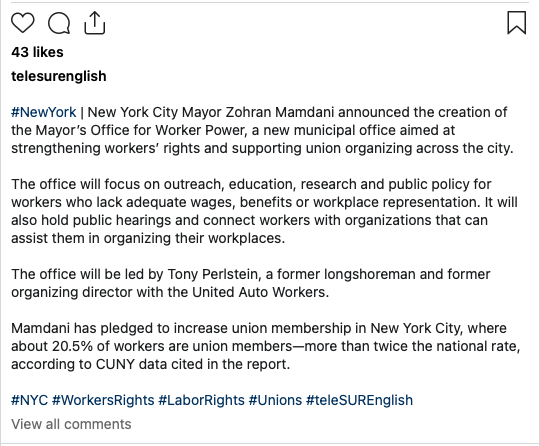Like the post with the heart icon
Screen dimensions: 540x446
(x=23, y=23)
